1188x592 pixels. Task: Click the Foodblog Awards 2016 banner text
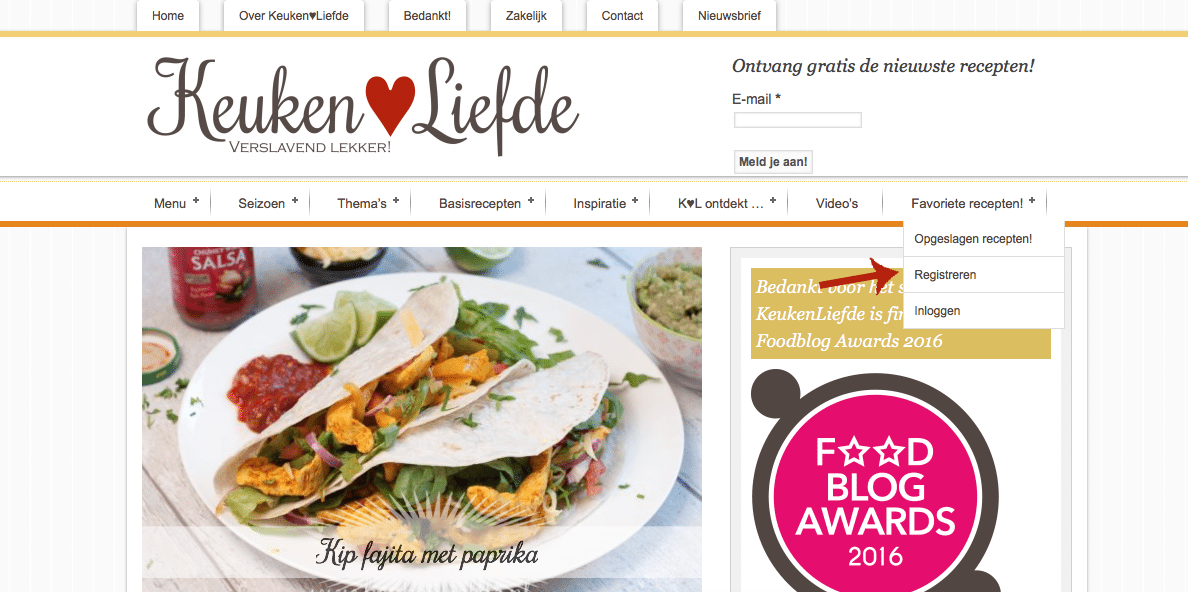point(849,341)
